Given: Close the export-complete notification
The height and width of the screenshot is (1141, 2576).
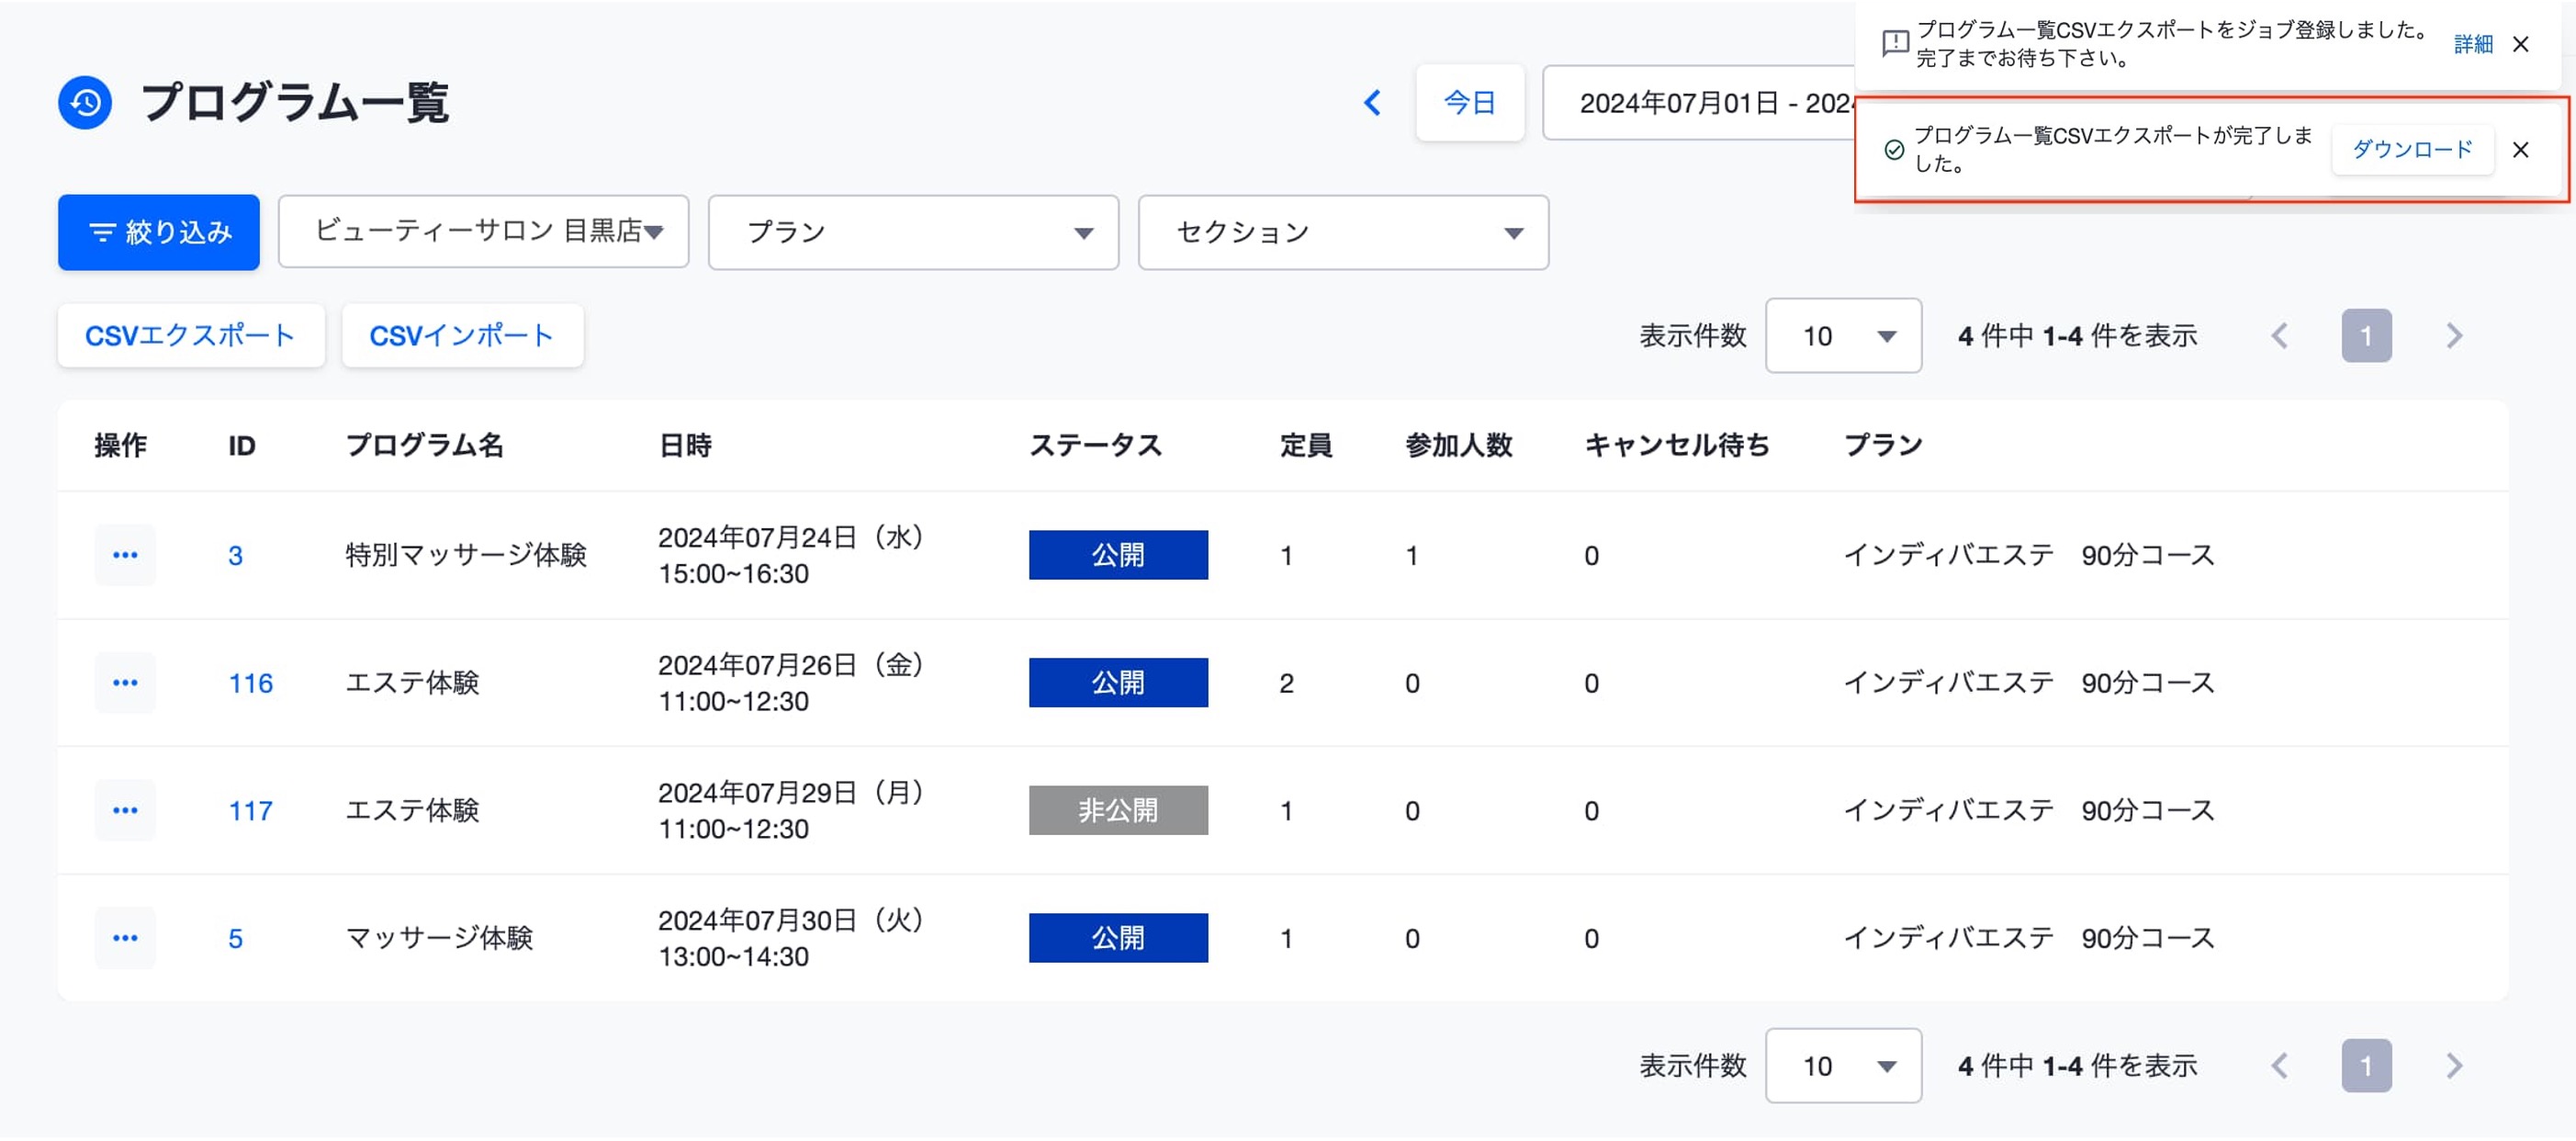Looking at the screenshot, I should 2520,150.
